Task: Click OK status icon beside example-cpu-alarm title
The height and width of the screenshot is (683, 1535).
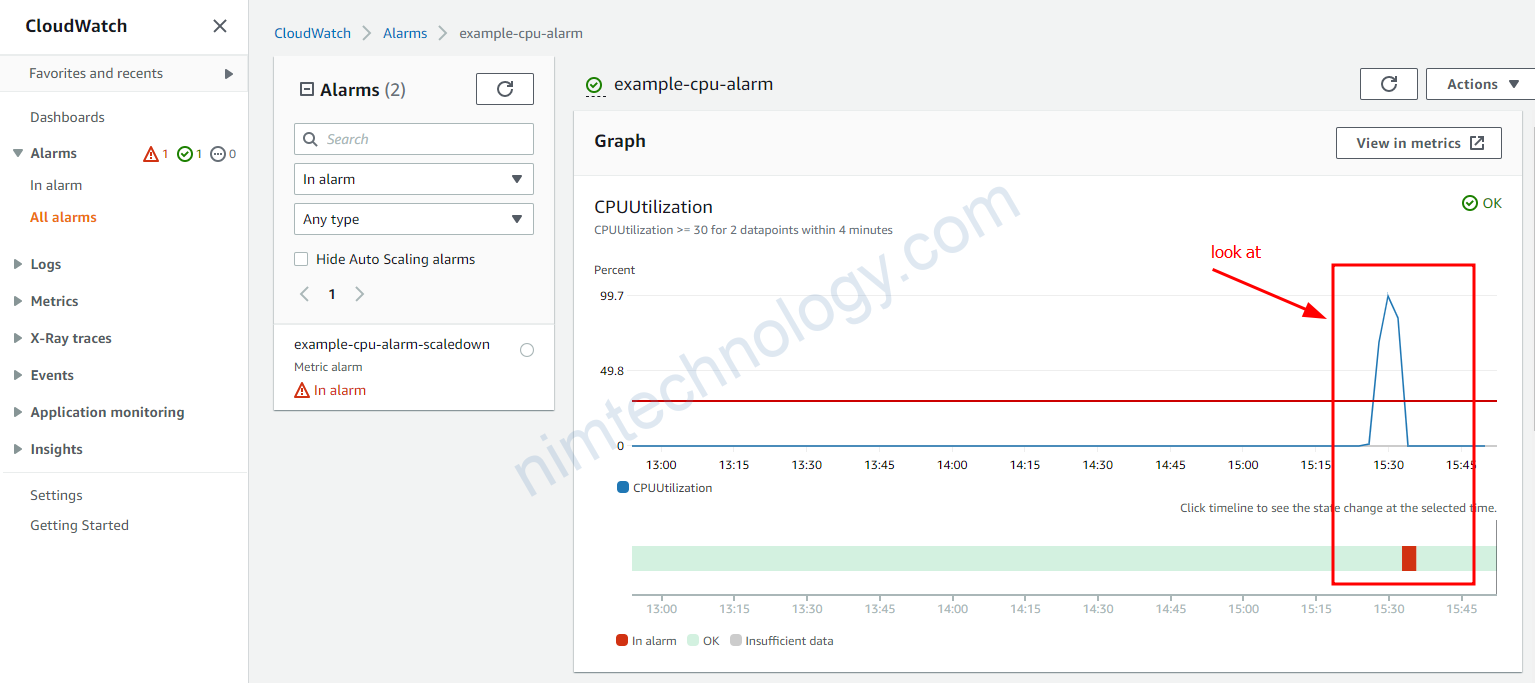Action: 594,85
